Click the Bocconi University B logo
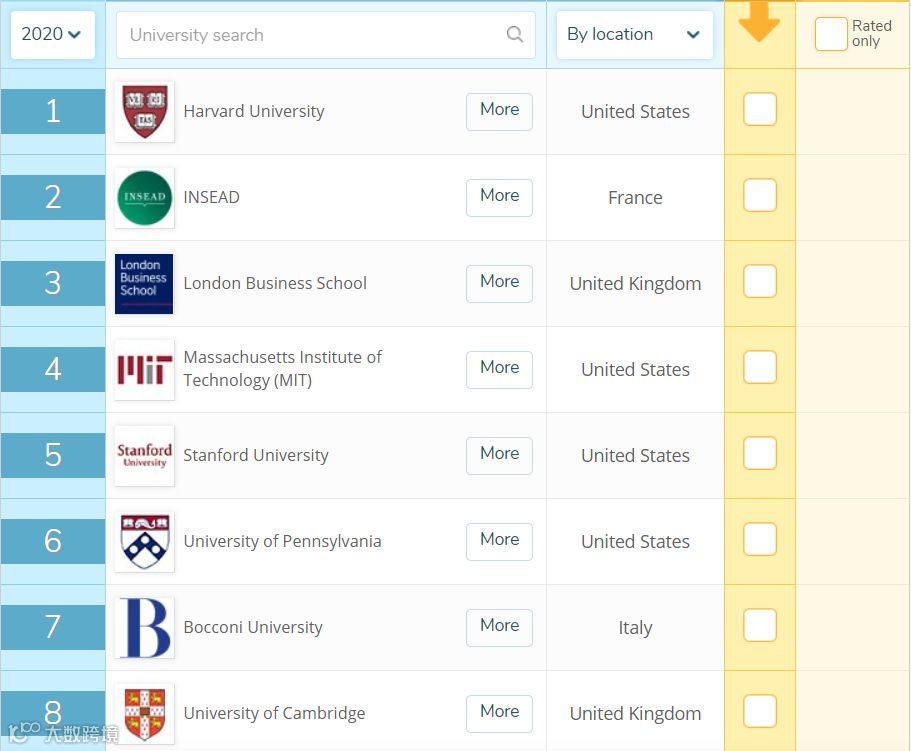 coord(144,627)
